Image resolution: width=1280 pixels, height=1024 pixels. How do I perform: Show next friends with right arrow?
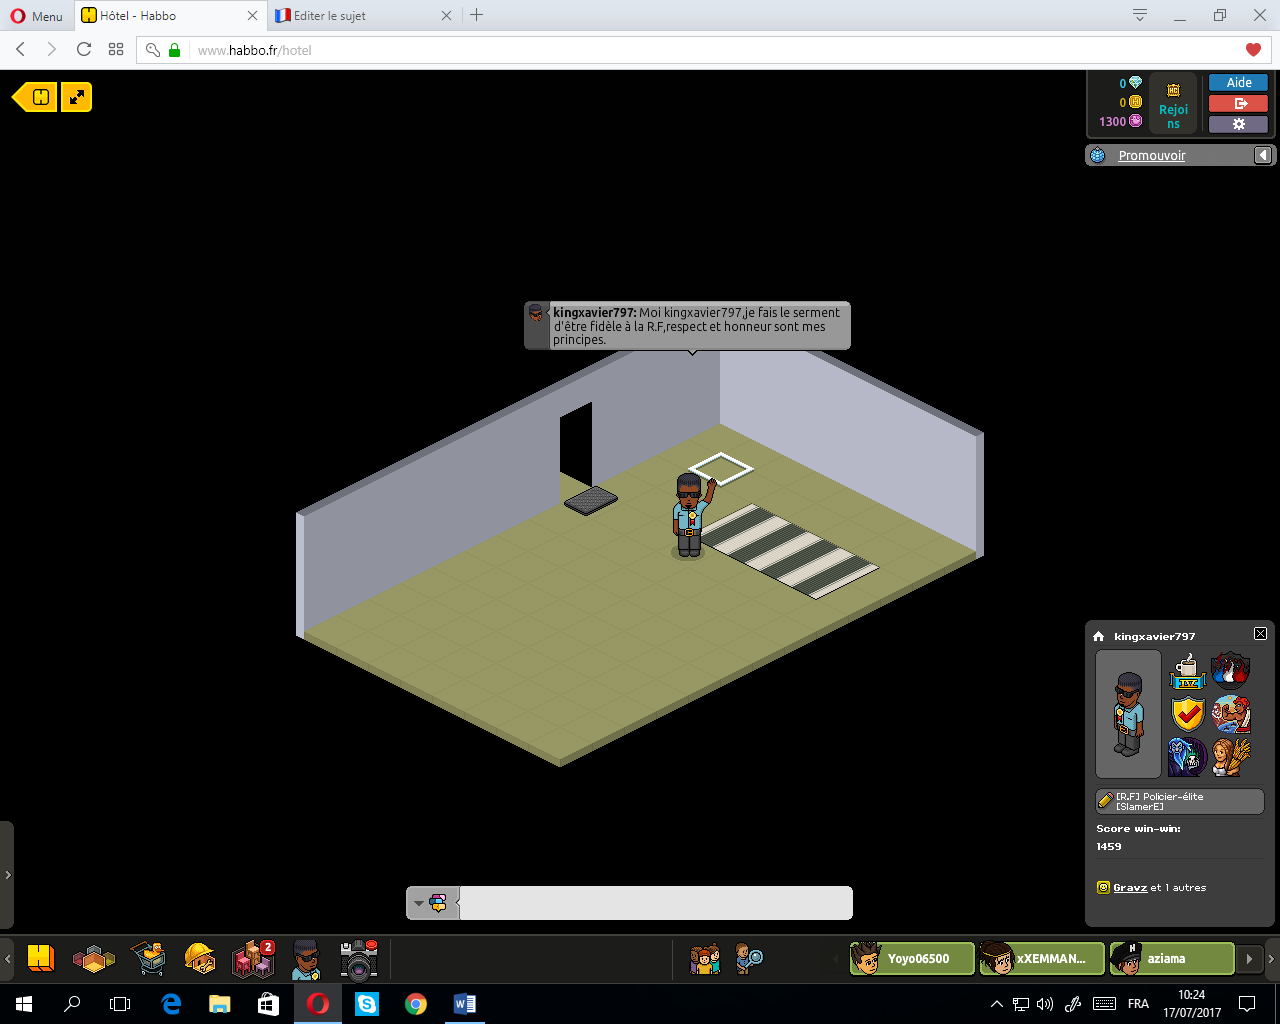pos(1248,959)
